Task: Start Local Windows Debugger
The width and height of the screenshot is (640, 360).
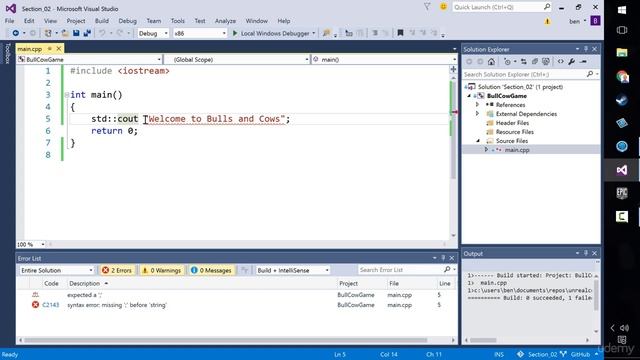Action: coord(271,33)
